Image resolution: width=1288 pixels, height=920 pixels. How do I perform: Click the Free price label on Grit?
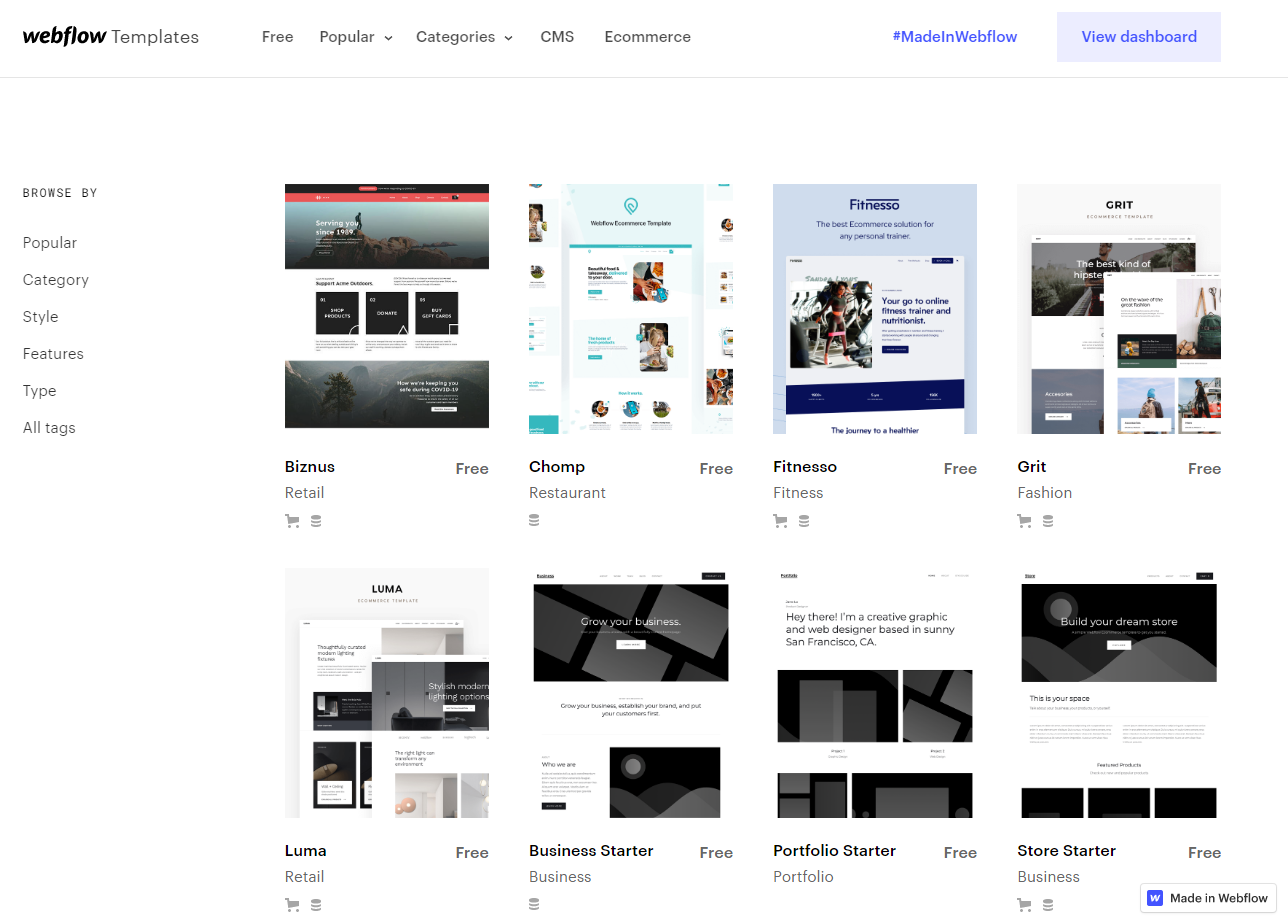[1204, 469]
